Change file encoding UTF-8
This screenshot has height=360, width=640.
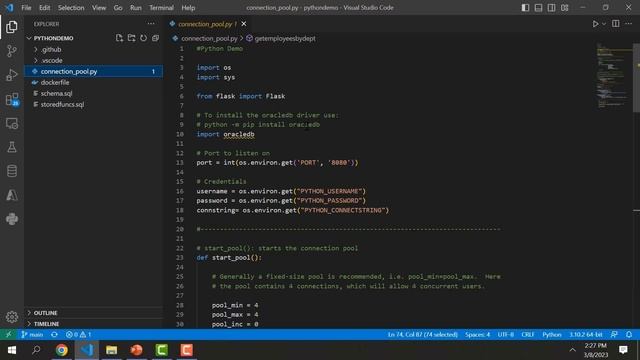[x=506, y=334]
